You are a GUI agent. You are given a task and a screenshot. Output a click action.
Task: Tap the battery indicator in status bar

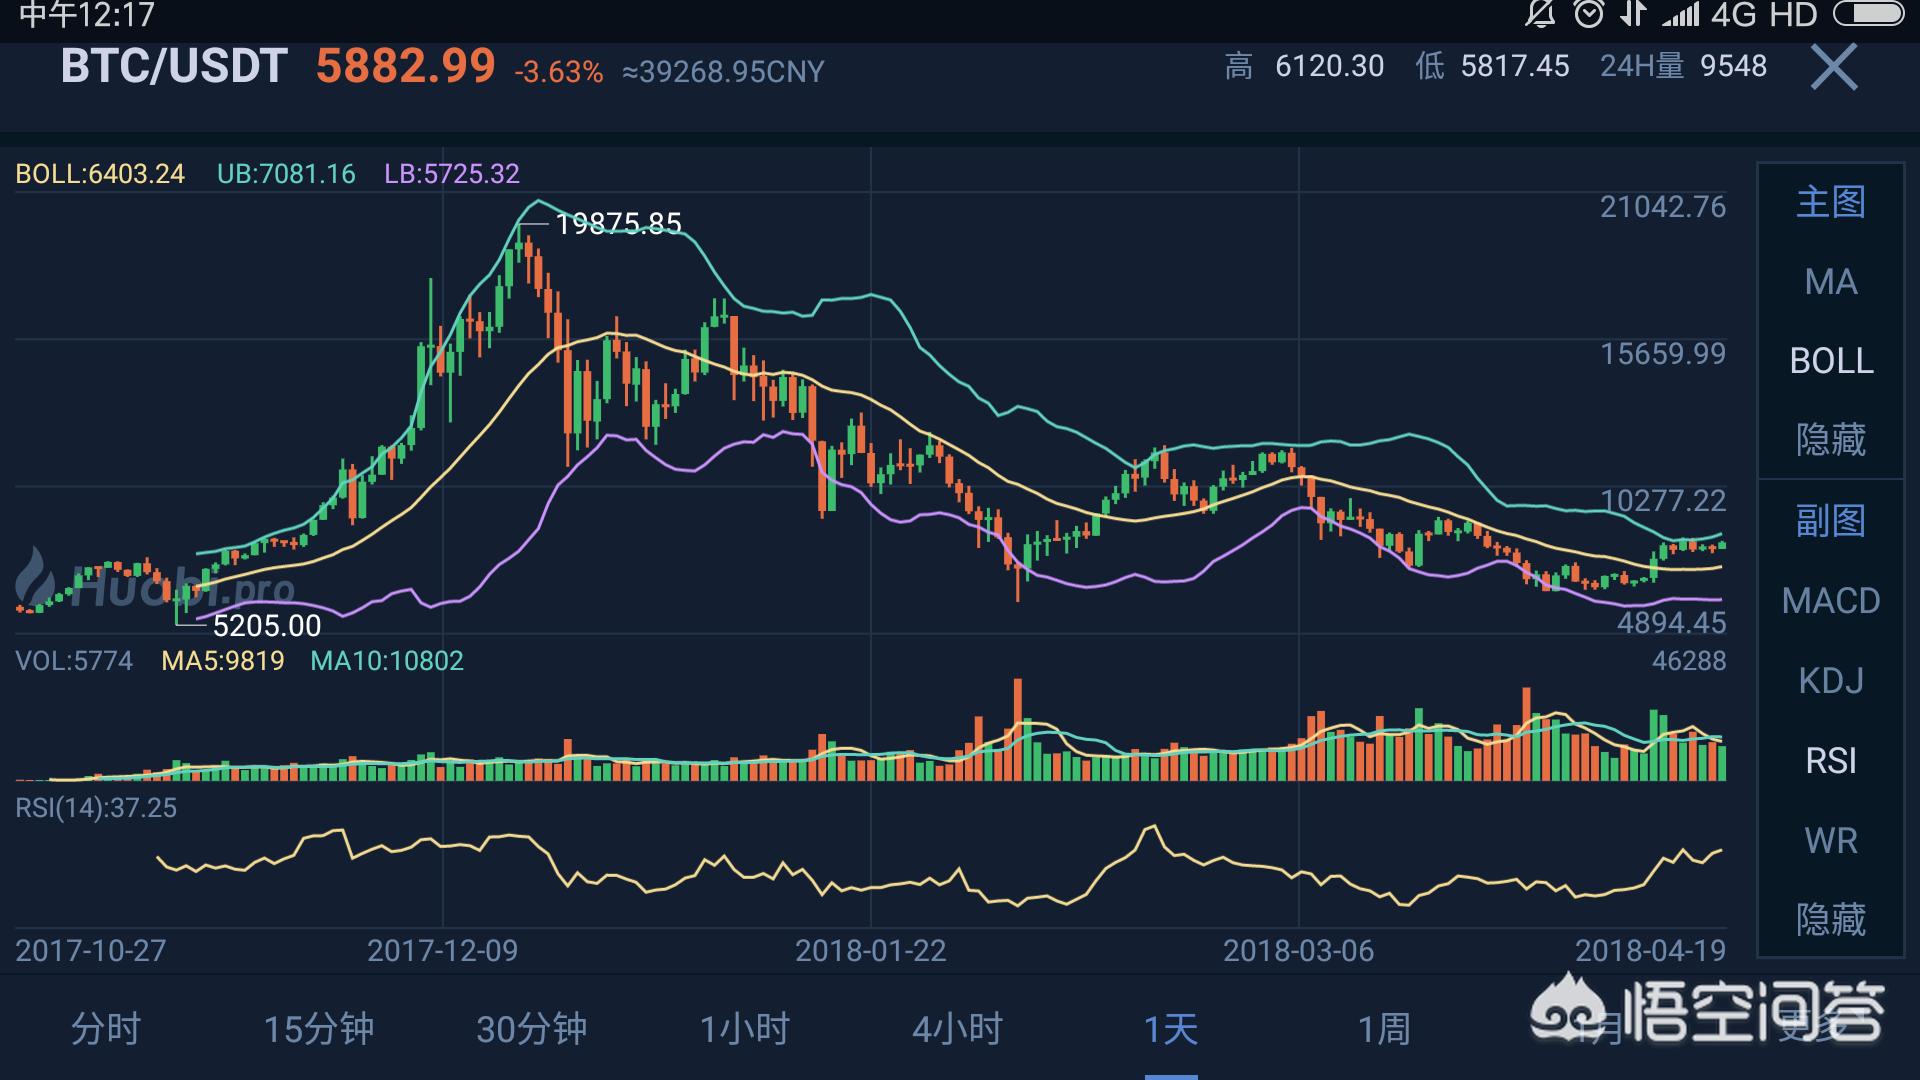(x=1868, y=14)
